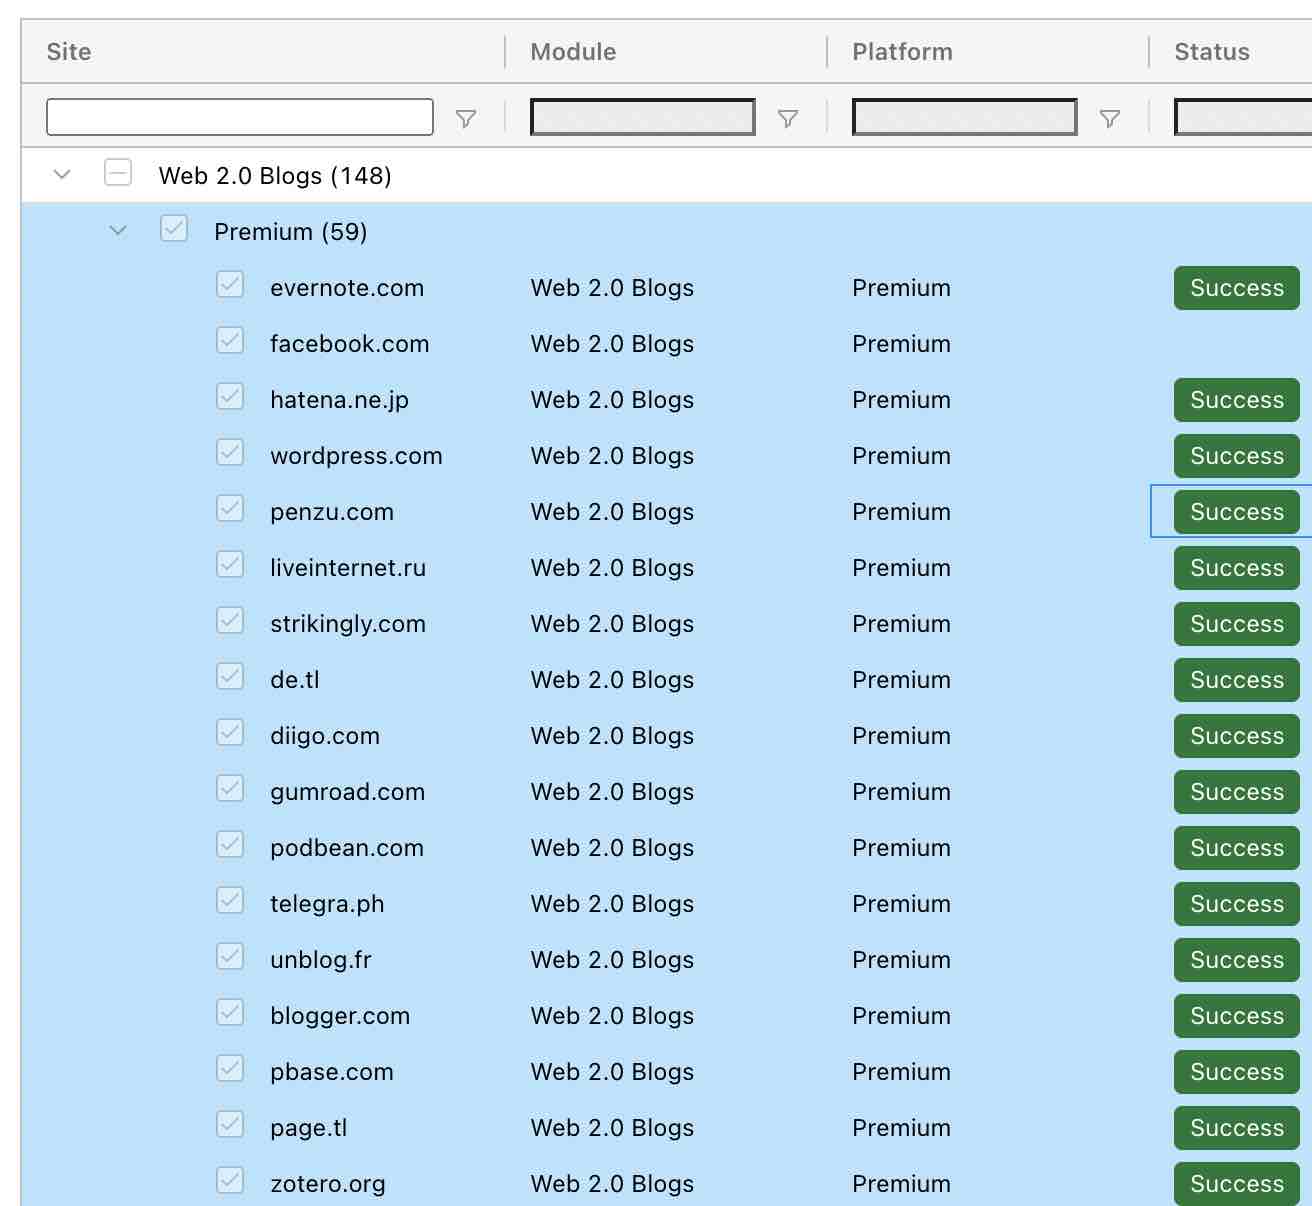
Task: Click the Success badge for blogger.com
Action: (x=1235, y=1015)
